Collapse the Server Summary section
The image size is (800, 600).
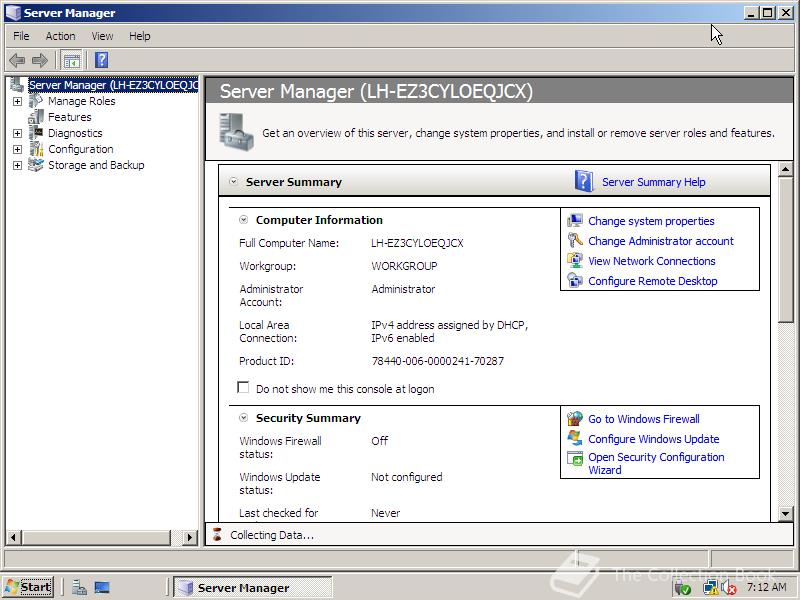pyautogui.click(x=233, y=181)
